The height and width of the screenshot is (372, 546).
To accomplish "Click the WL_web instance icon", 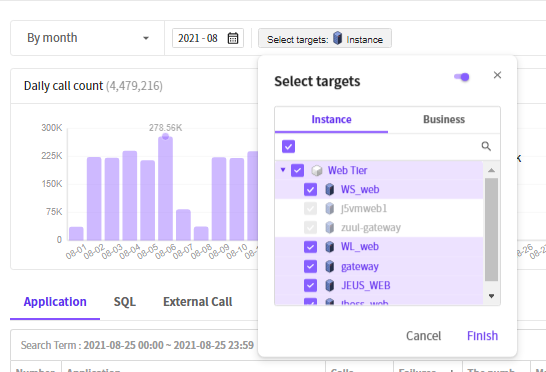I will pyautogui.click(x=329, y=247).
